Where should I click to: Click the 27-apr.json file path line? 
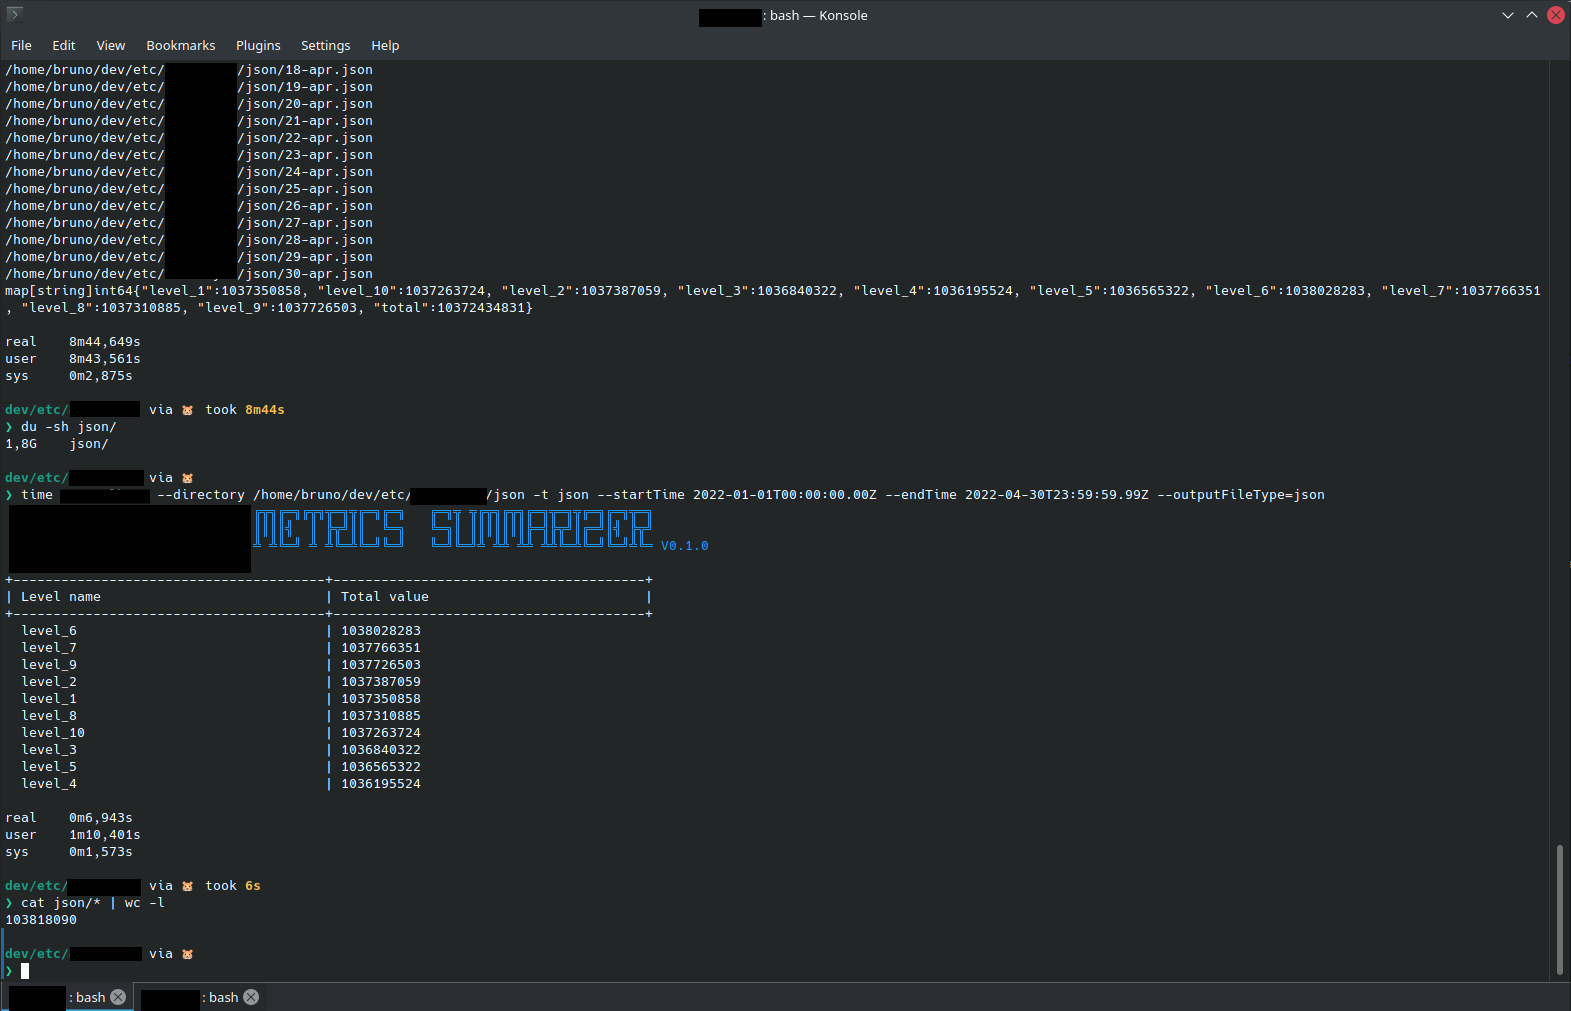189,223
